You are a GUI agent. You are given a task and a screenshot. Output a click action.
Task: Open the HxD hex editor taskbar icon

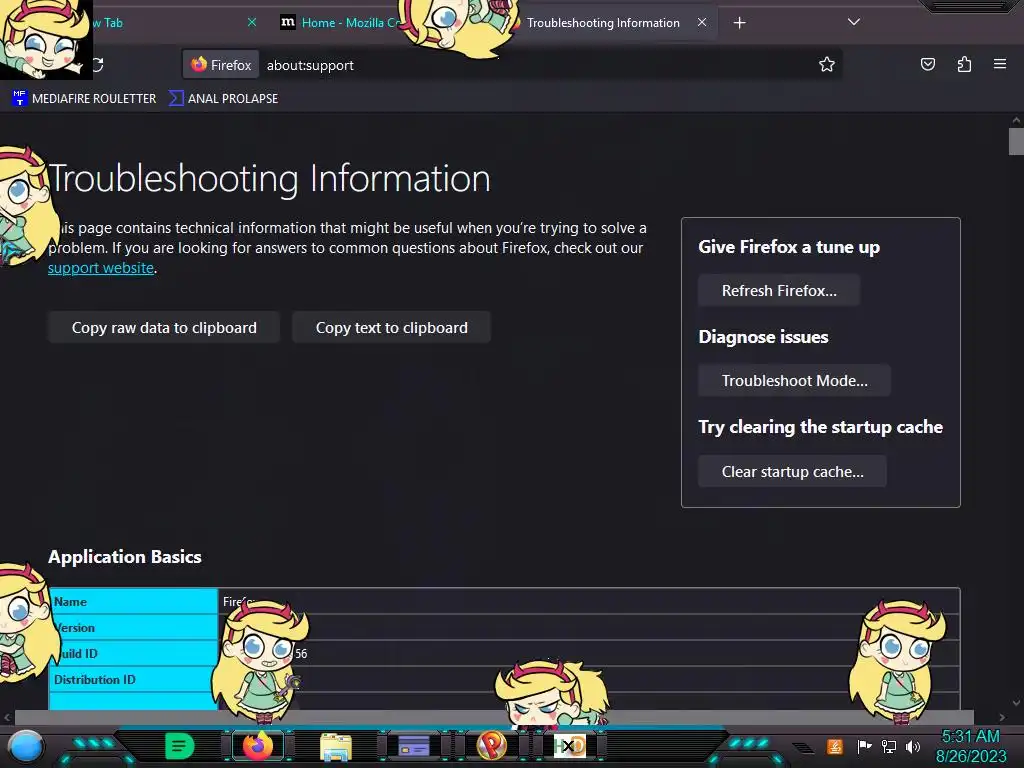(x=569, y=746)
